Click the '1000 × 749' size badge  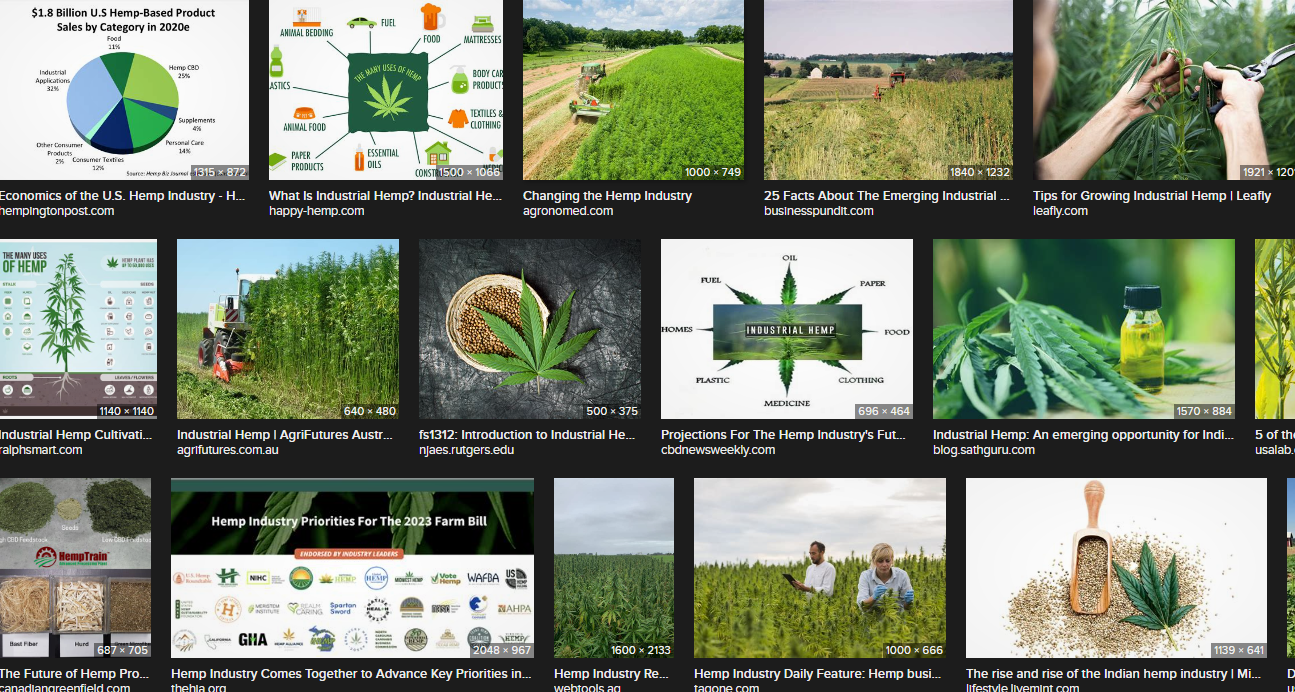(x=713, y=172)
